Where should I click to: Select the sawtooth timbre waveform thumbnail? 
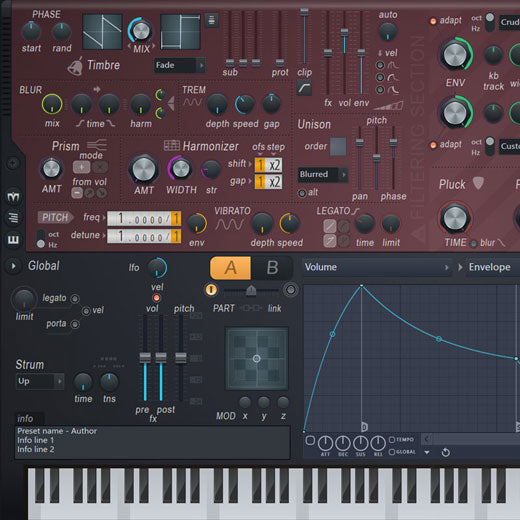102,32
